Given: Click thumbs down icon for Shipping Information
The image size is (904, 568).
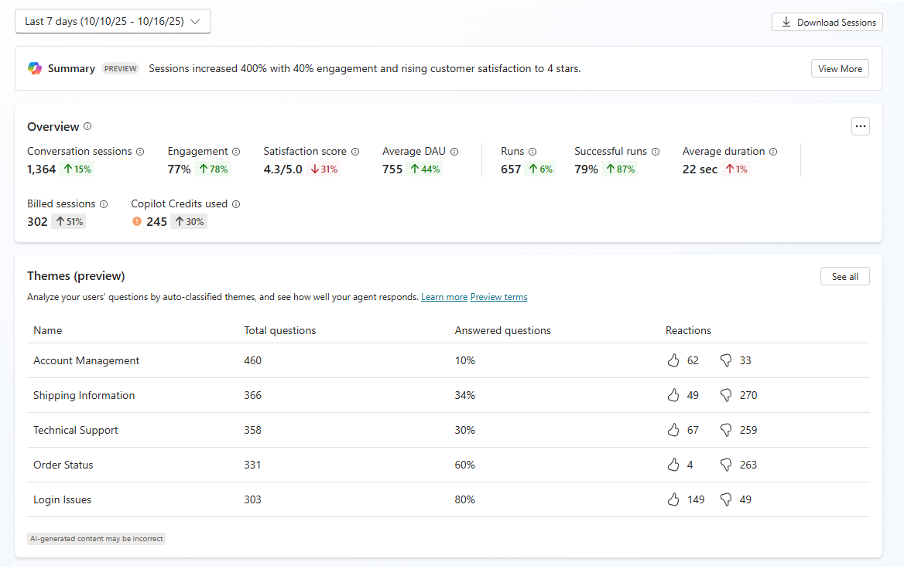Looking at the screenshot, I should (726, 395).
